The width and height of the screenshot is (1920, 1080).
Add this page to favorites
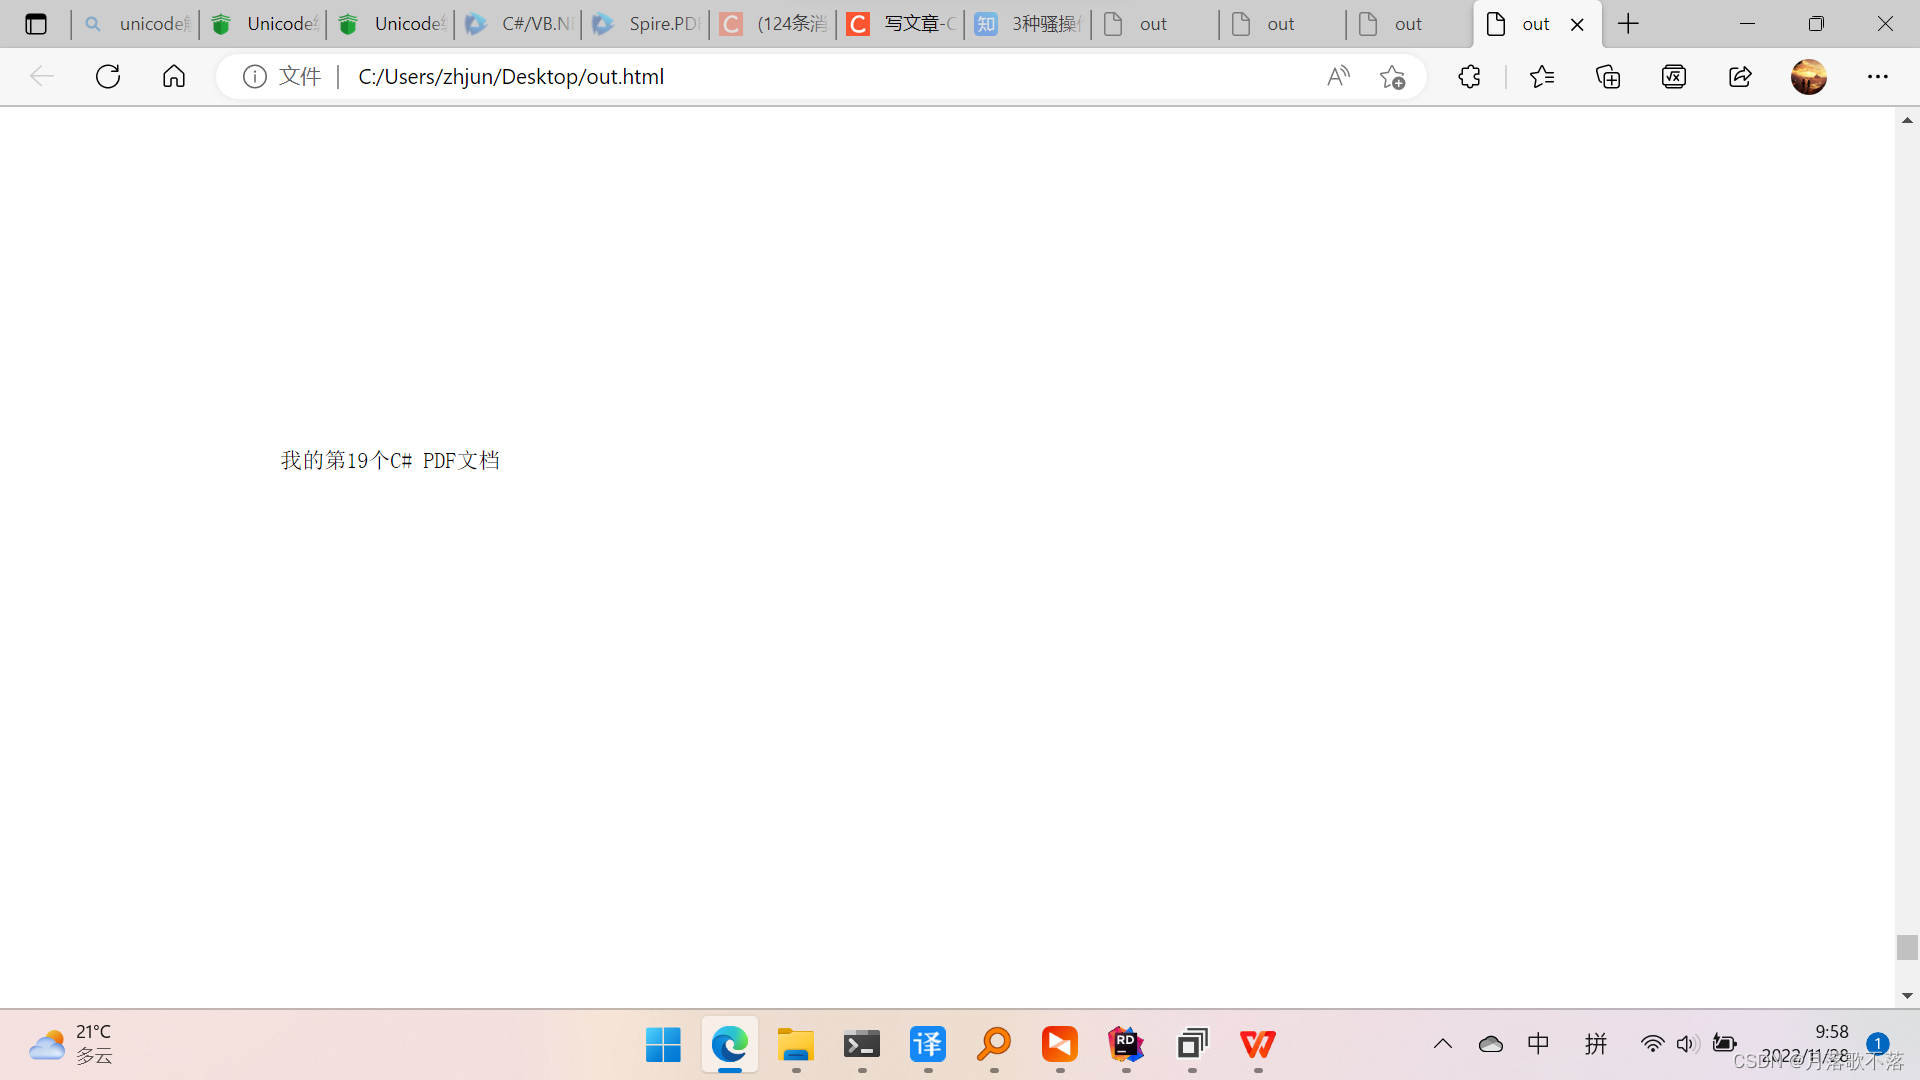(1392, 76)
